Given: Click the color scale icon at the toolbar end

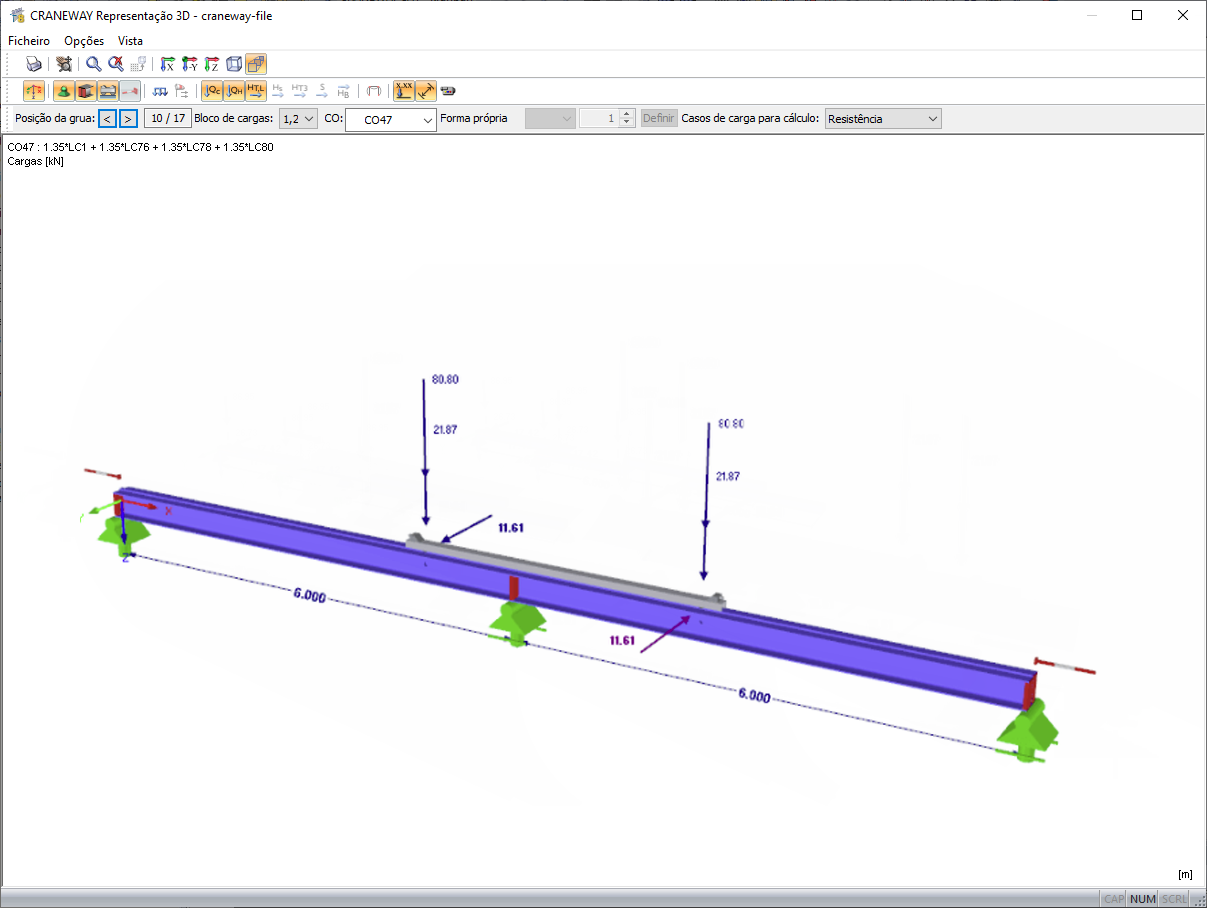Looking at the screenshot, I should pyautogui.click(x=448, y=91).
